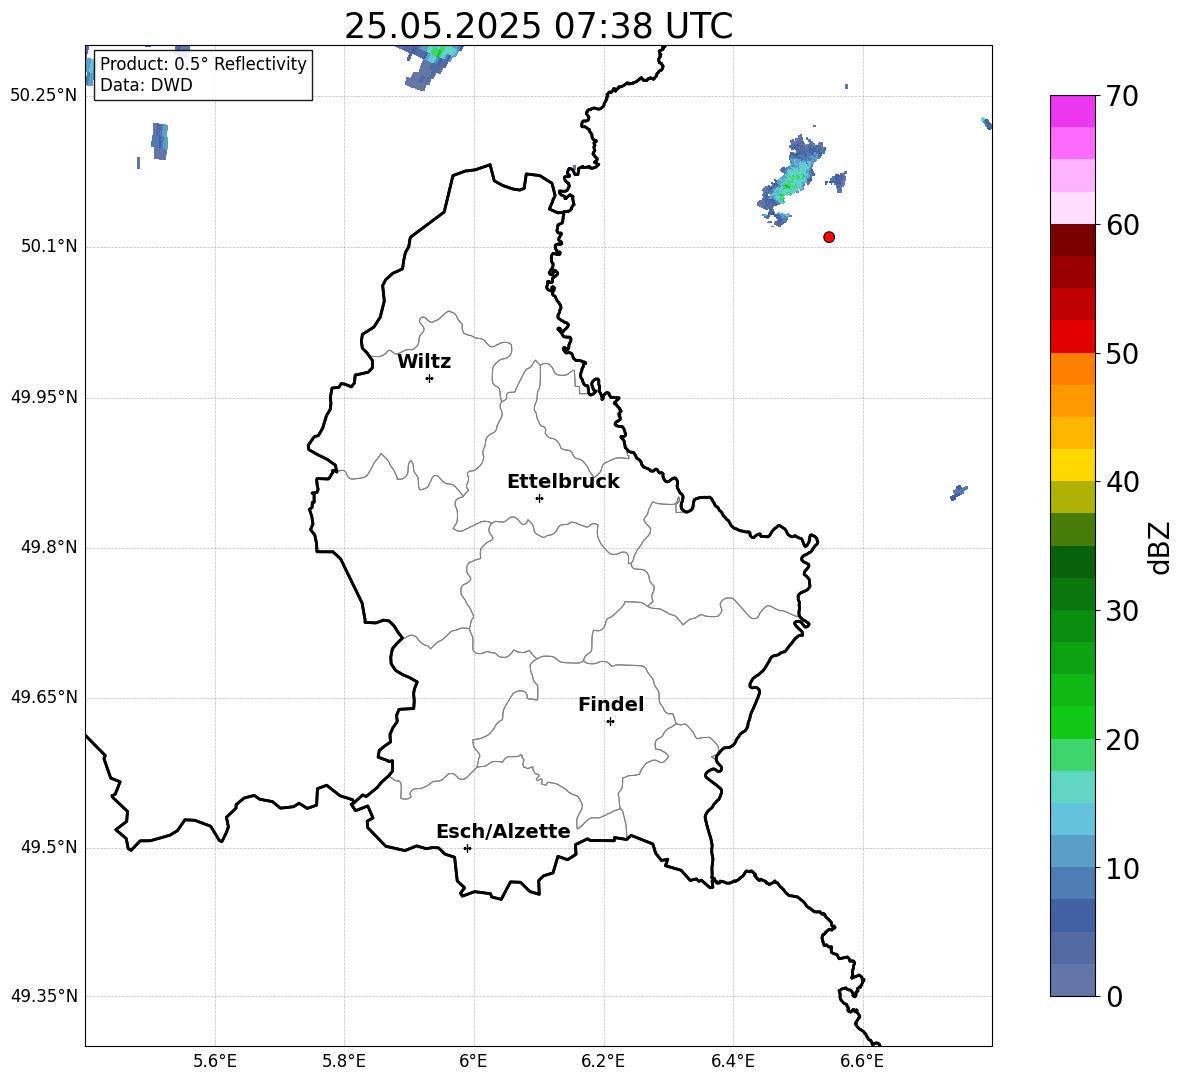This screenshot has width=1184, height=1081.
Task: Click the dark maroon colorbar segment below 60
Action: [1073, 240]
